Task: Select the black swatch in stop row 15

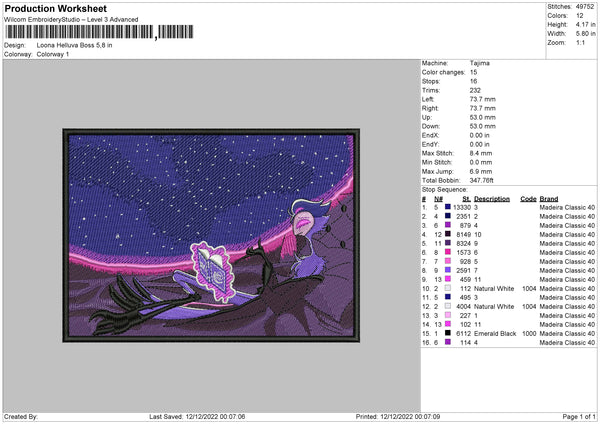Action: (448, 333)
